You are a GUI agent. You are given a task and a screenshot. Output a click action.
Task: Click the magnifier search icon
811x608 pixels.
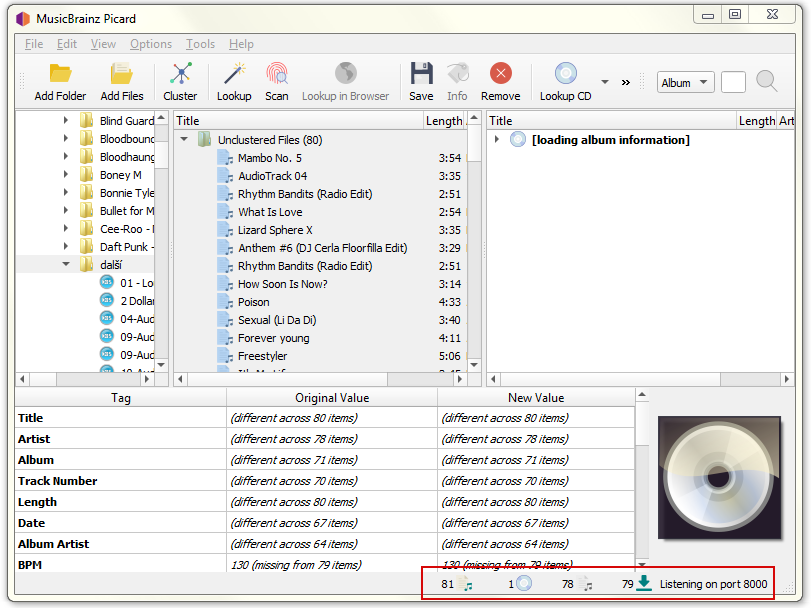tap(767, 82)
